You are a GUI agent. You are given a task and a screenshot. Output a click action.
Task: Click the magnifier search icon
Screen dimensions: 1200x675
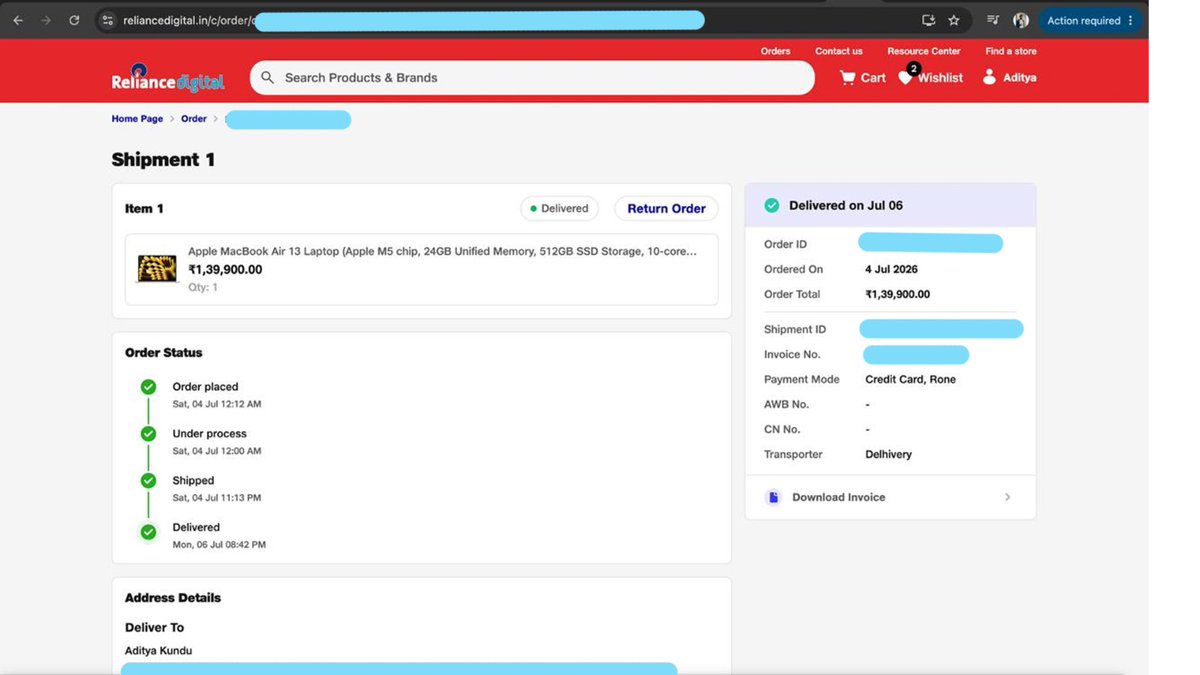click(x=268, y=77)
